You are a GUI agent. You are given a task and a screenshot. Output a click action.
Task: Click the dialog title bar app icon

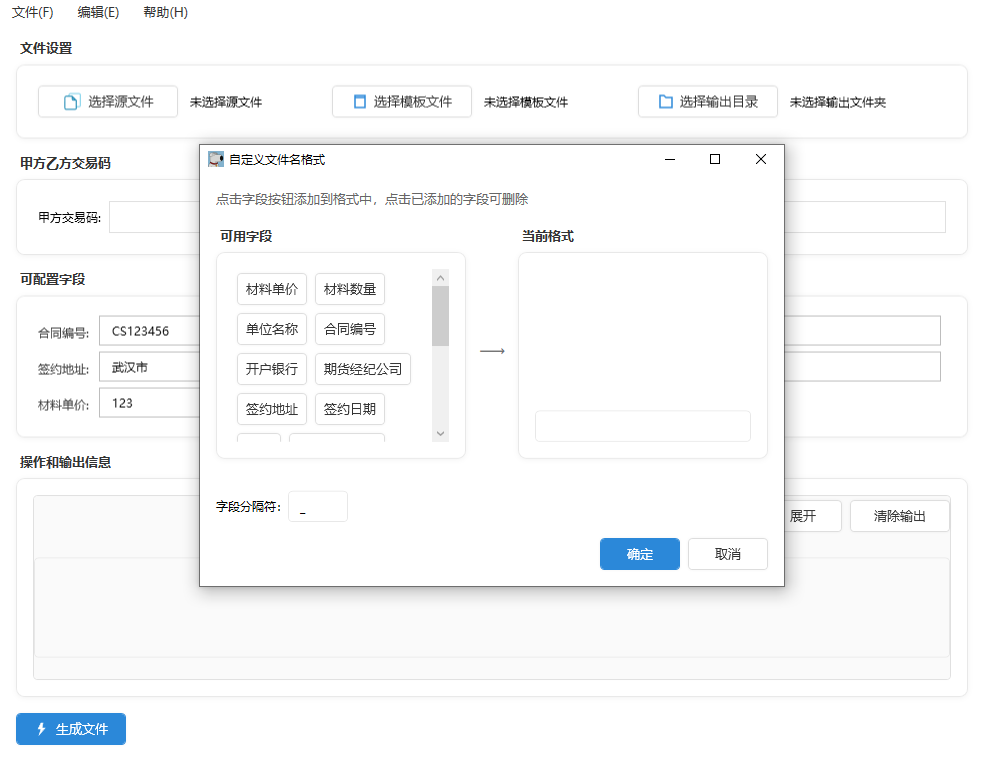pos(215,159)
